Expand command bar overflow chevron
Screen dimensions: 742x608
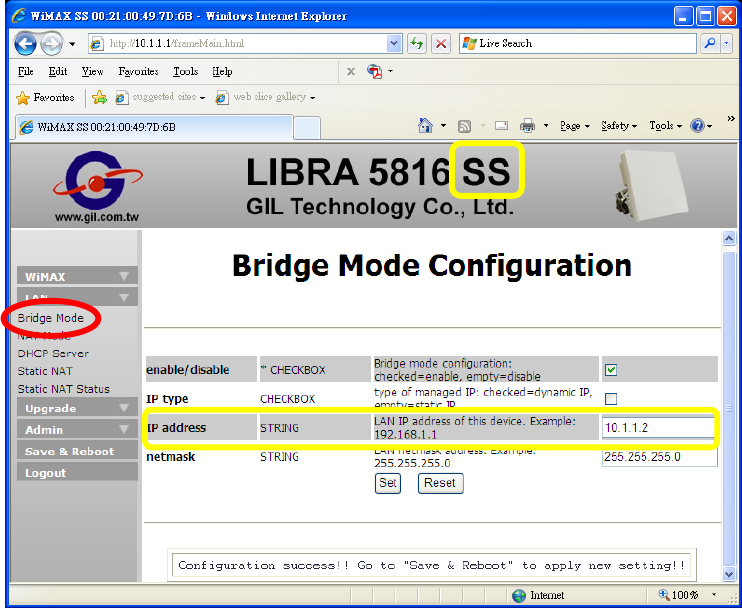click(731, 118)
